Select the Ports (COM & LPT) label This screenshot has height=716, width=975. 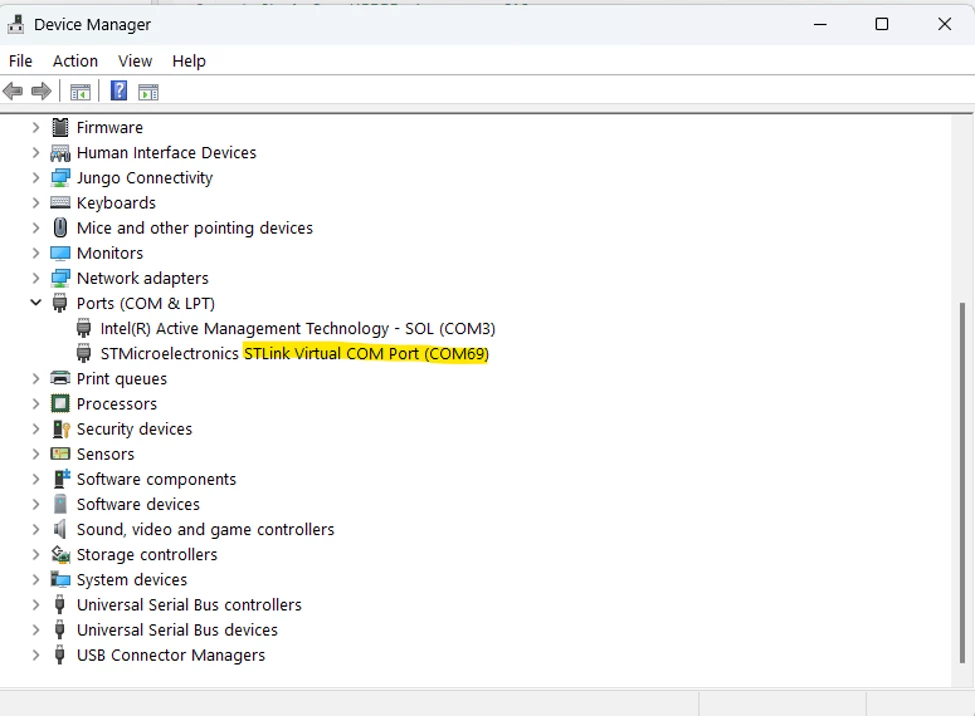146,304
